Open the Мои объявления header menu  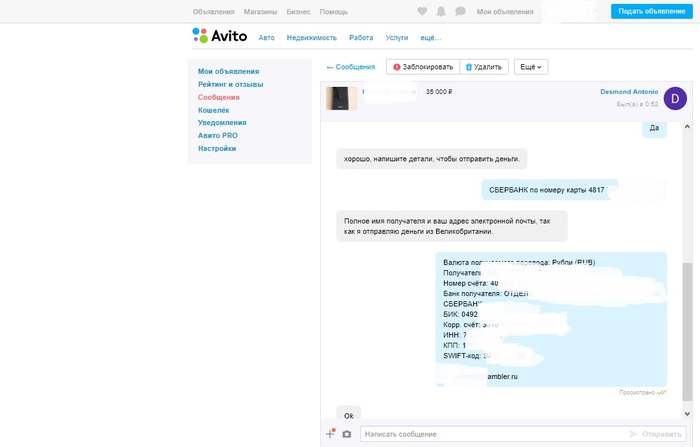click(x=504, y=11)
